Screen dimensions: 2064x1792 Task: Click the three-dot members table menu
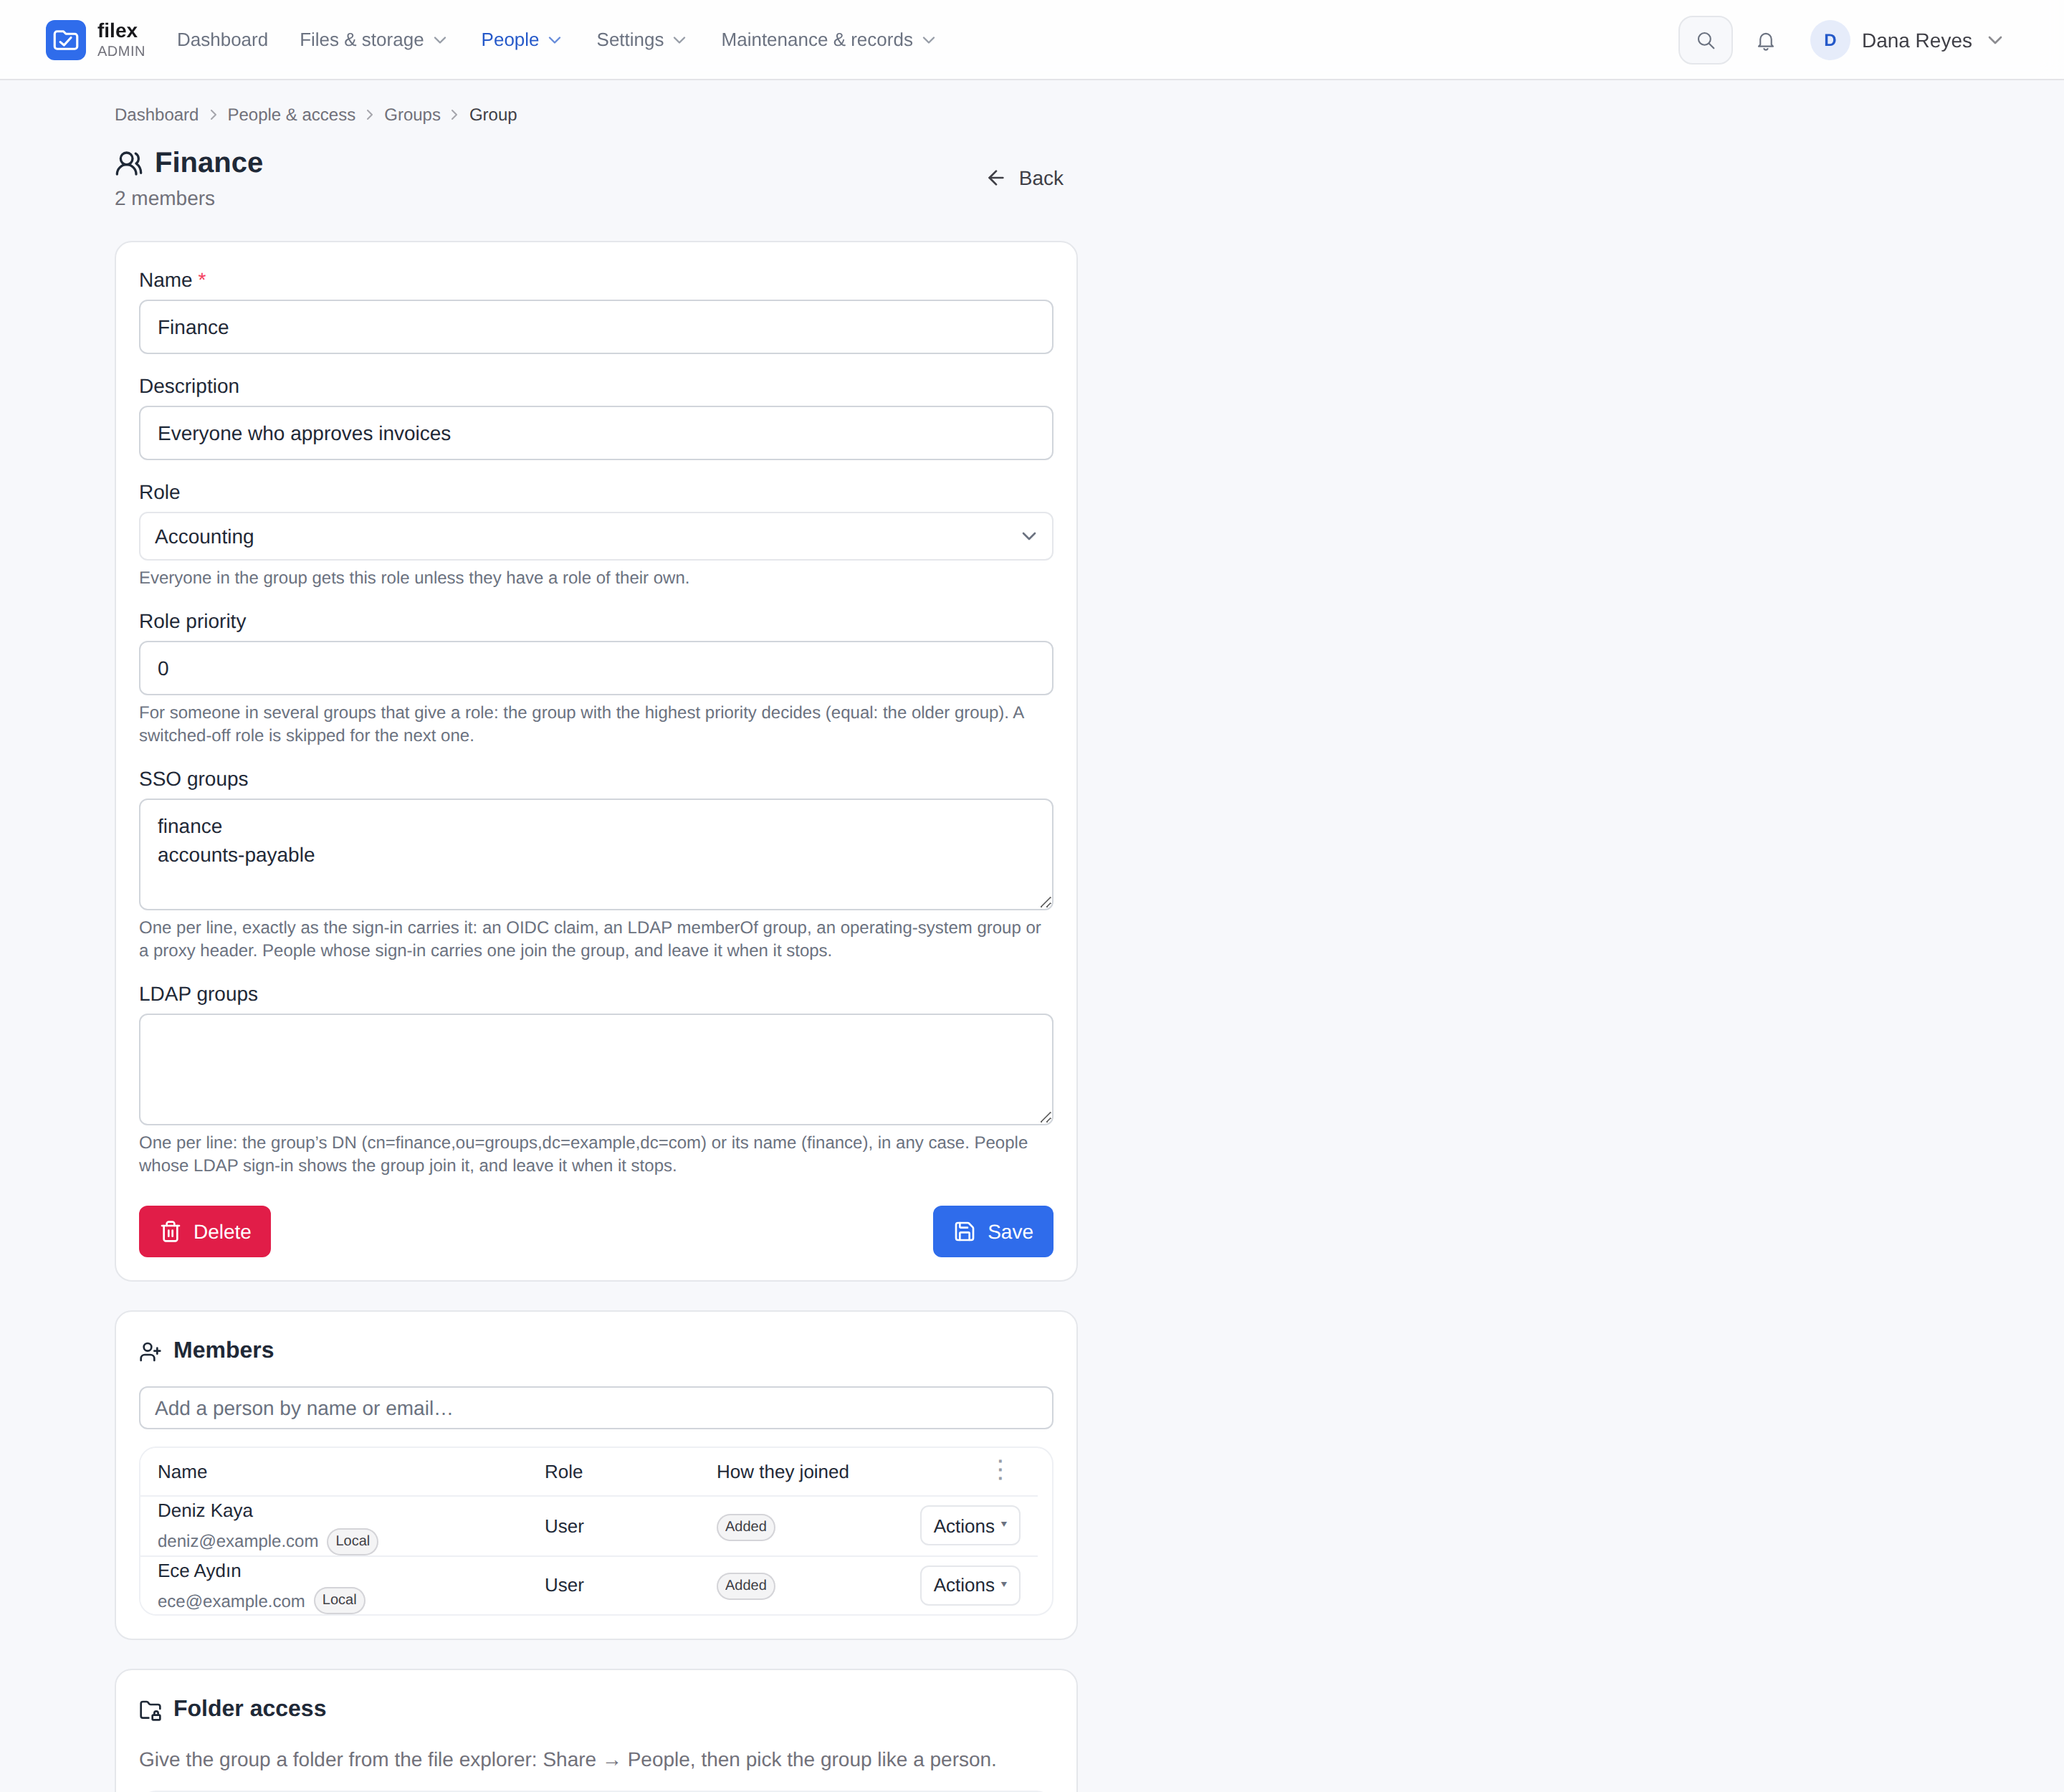point(1000,1470)
